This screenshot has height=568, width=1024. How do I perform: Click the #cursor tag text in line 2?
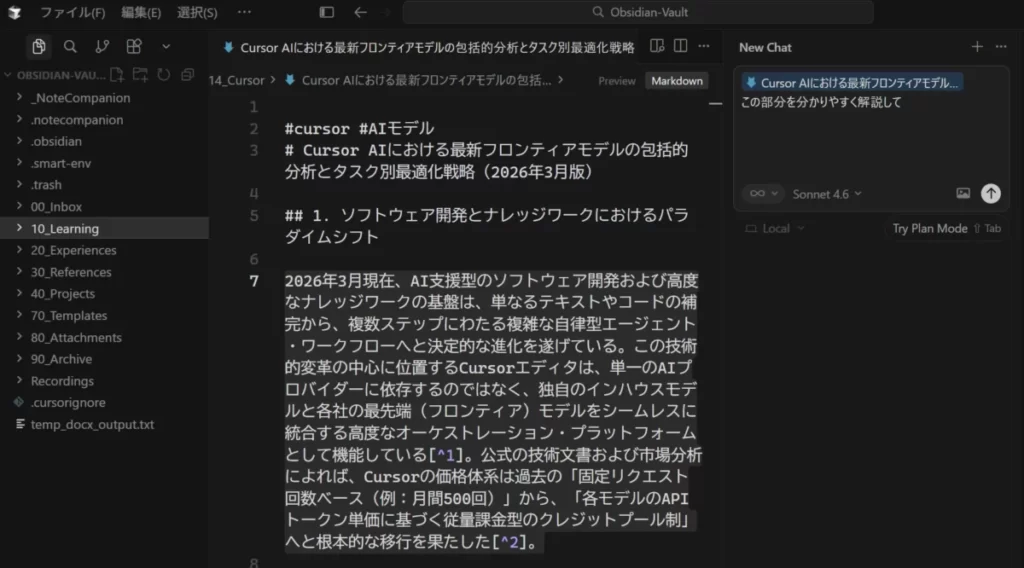[x=317, y=129]
